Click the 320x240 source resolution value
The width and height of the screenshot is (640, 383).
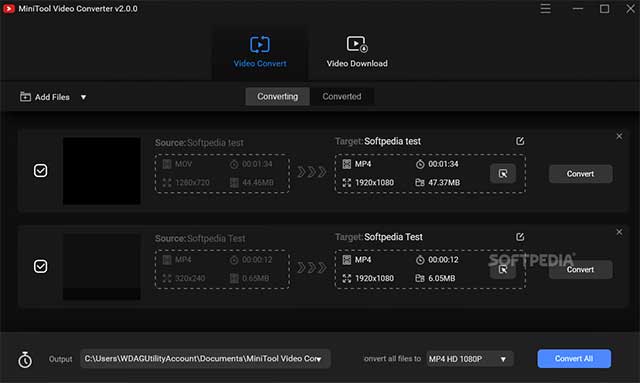[x=190, y=278]
